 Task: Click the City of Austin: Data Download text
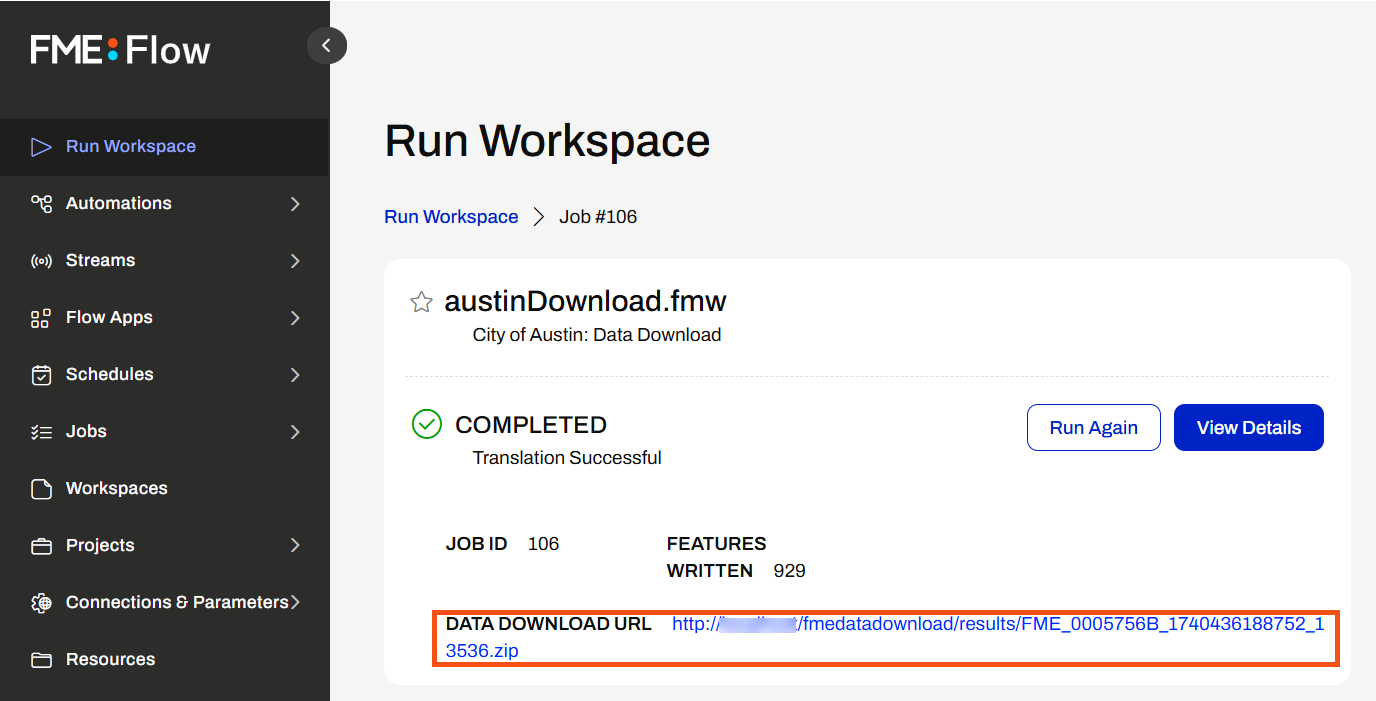597,335
